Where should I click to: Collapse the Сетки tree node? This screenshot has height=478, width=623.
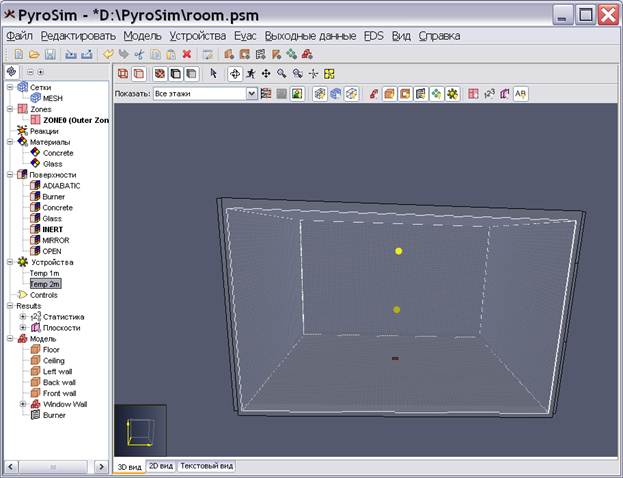(x=10, y=87)
